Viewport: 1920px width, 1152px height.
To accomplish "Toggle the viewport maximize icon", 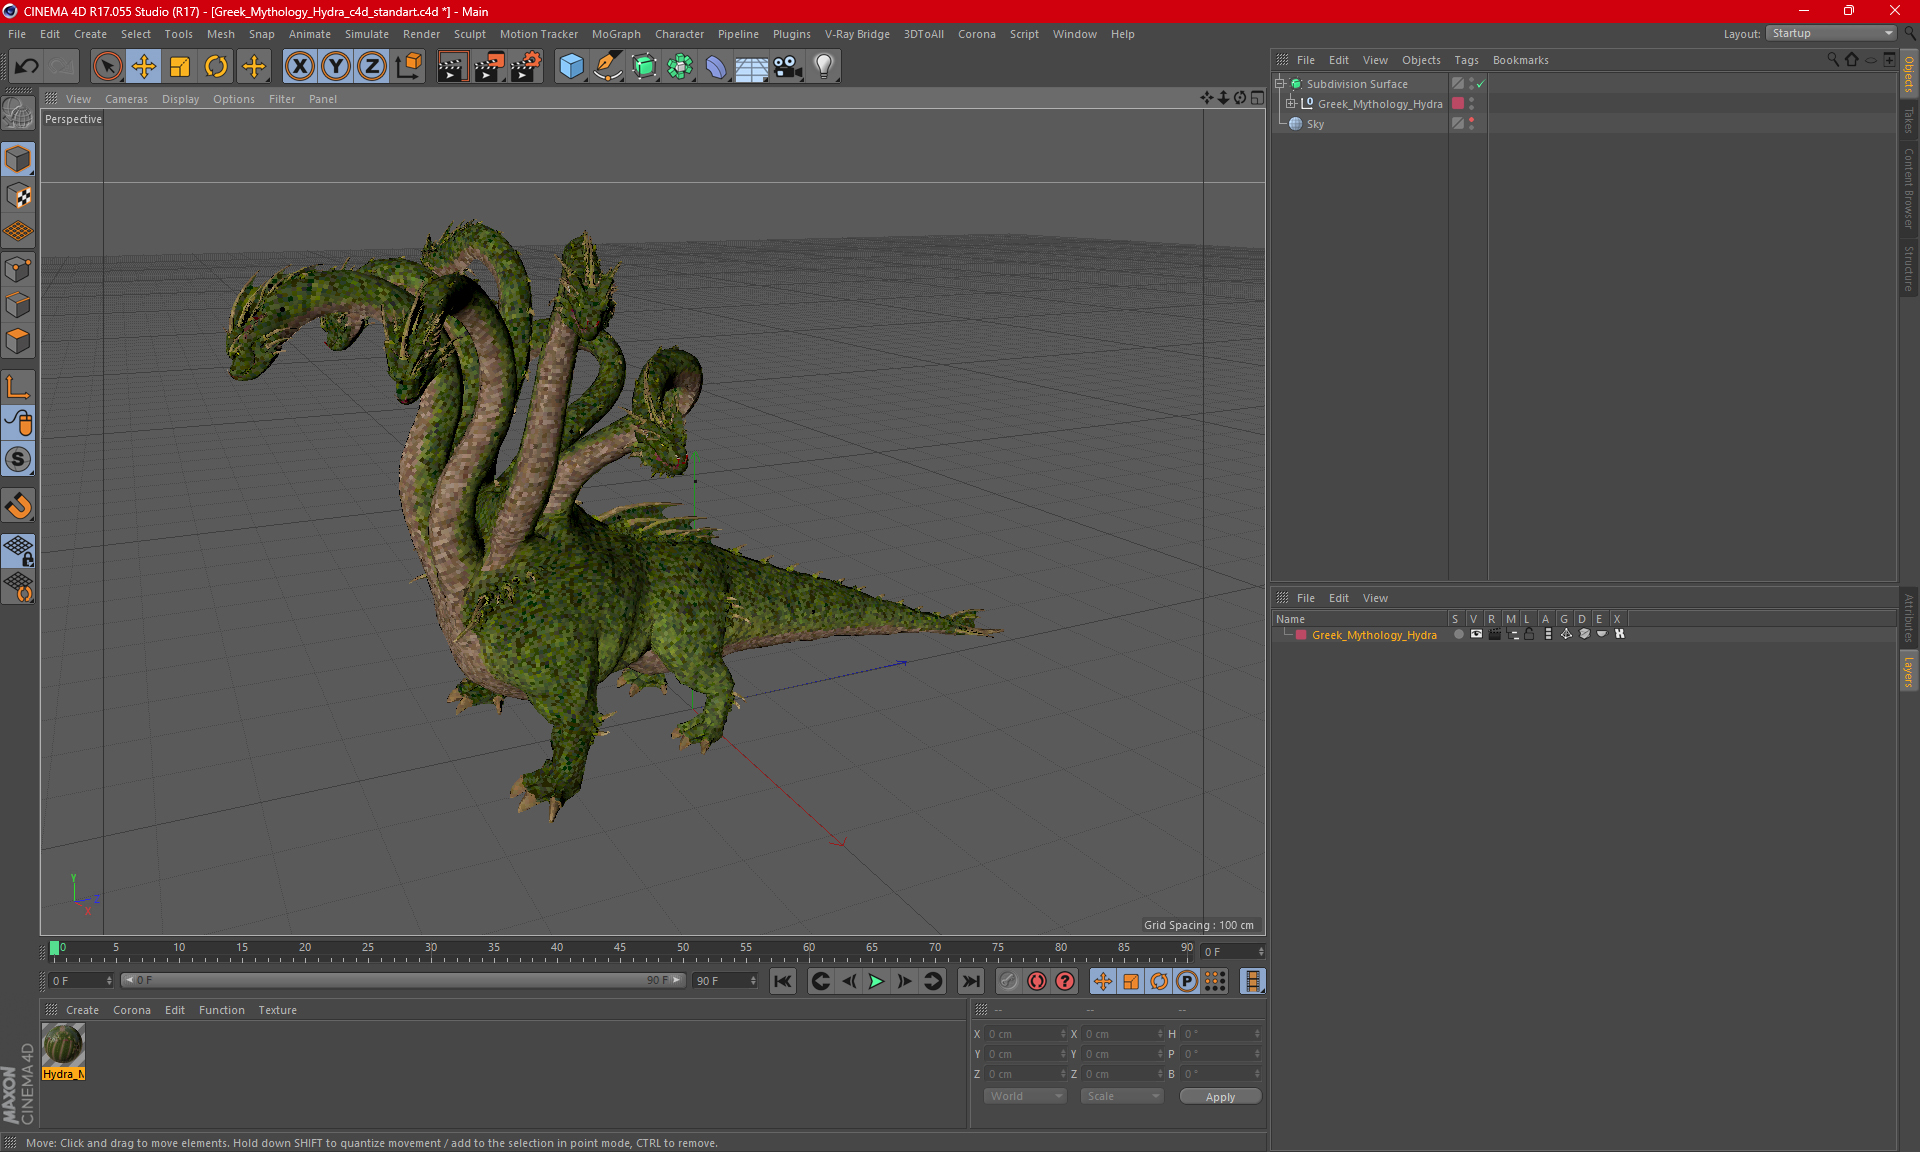I will point(1258,98).
